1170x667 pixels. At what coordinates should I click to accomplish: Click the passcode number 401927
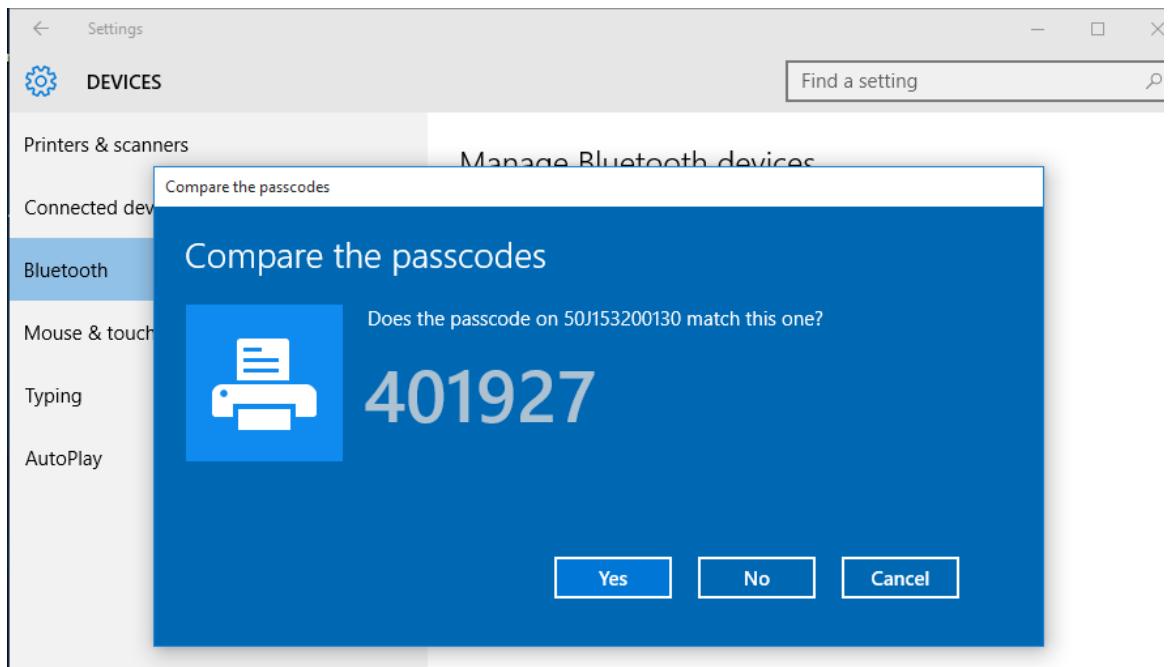(x=480, y=397)
